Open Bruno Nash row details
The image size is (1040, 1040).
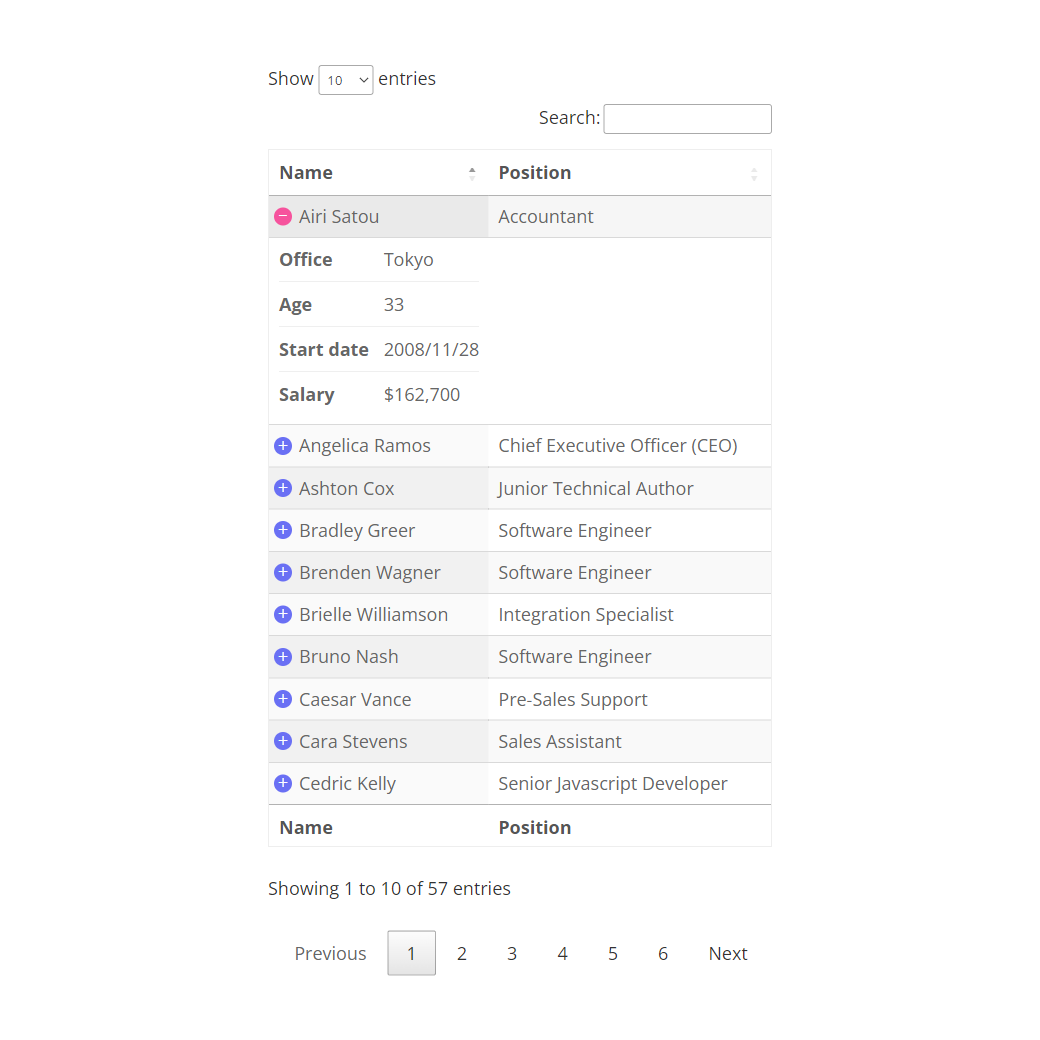(283, 657)
